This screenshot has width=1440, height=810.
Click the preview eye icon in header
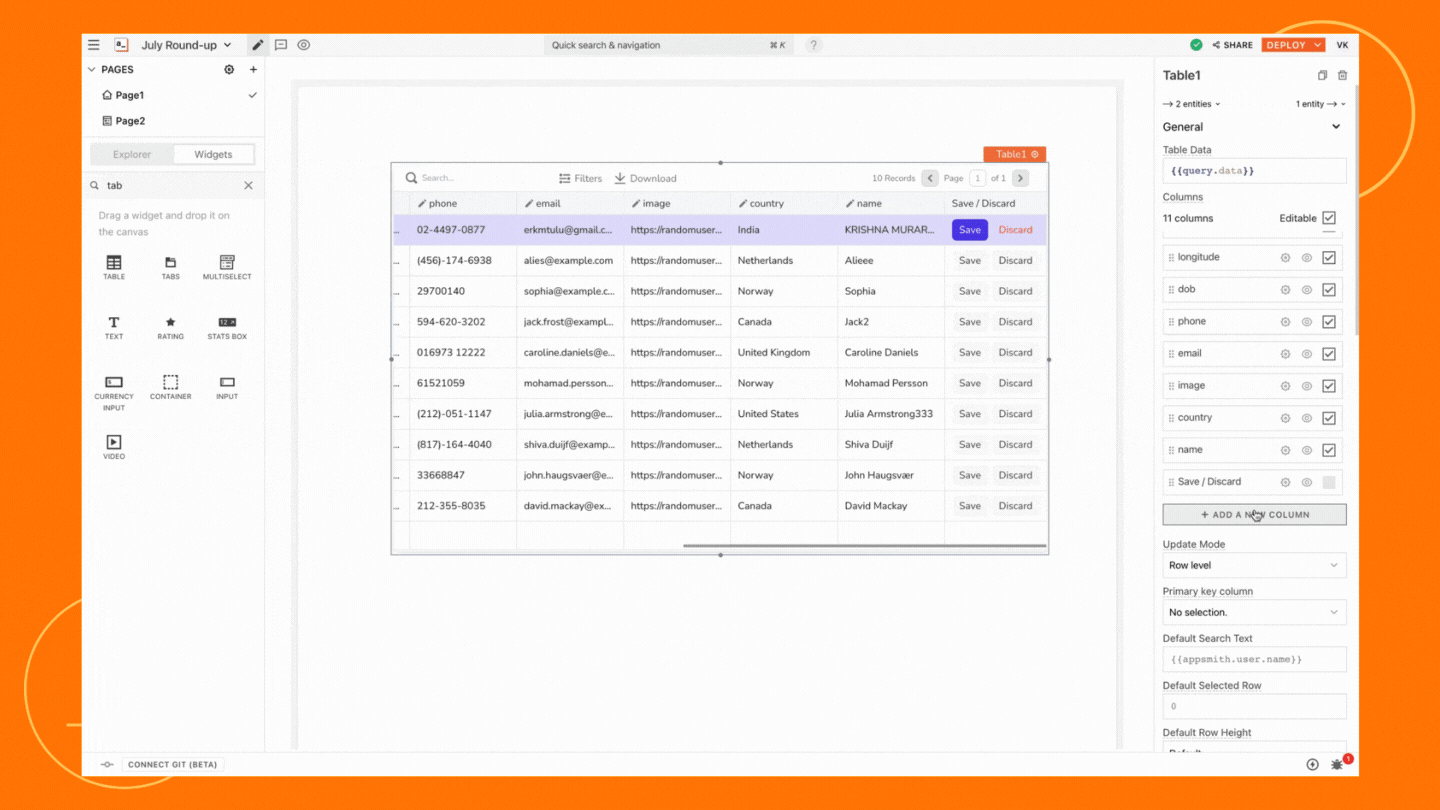pyautogui.click(x=303, y=45)
